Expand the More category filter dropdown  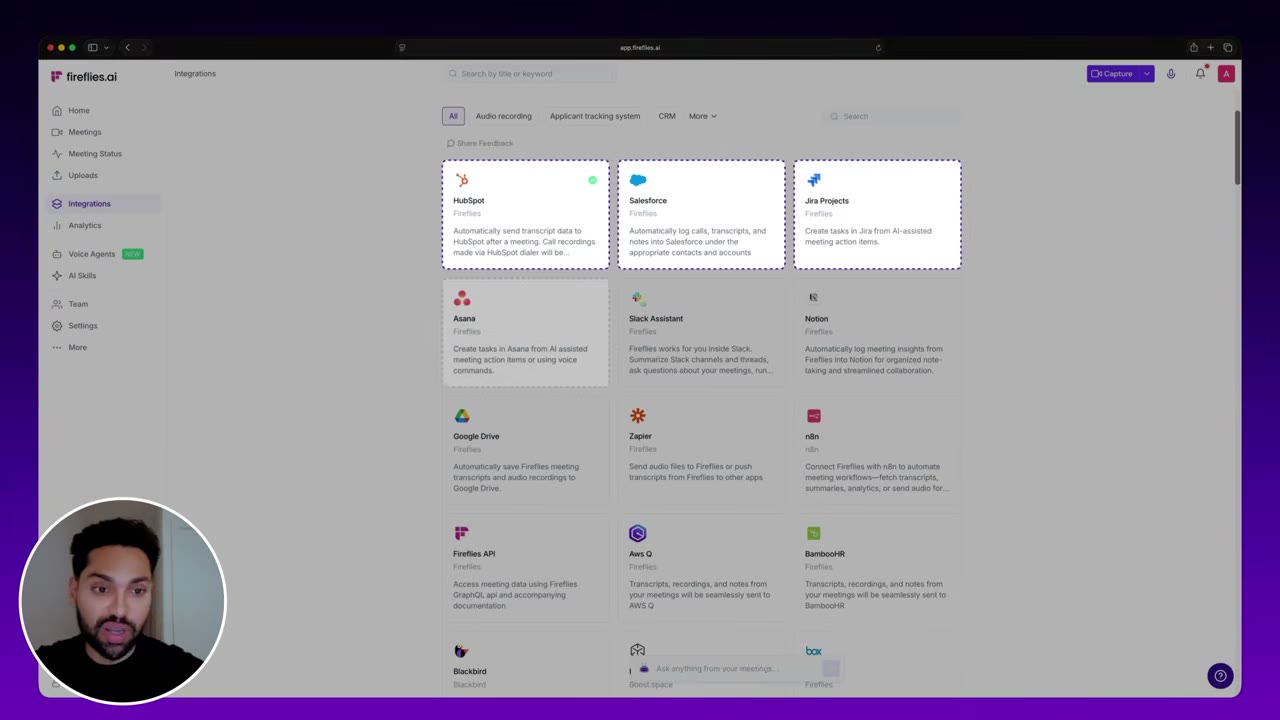pyautogui.click(x=702, y=116)
